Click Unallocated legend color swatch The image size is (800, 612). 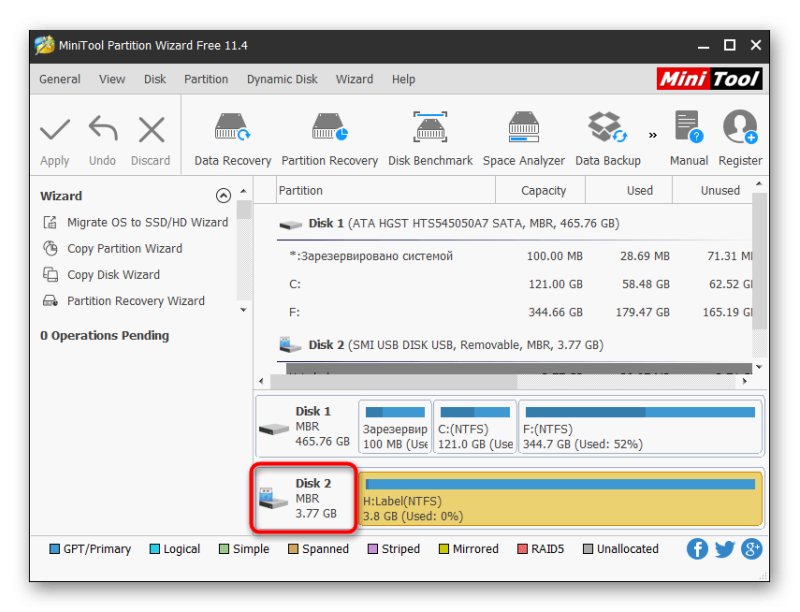[x=588, y=549]
